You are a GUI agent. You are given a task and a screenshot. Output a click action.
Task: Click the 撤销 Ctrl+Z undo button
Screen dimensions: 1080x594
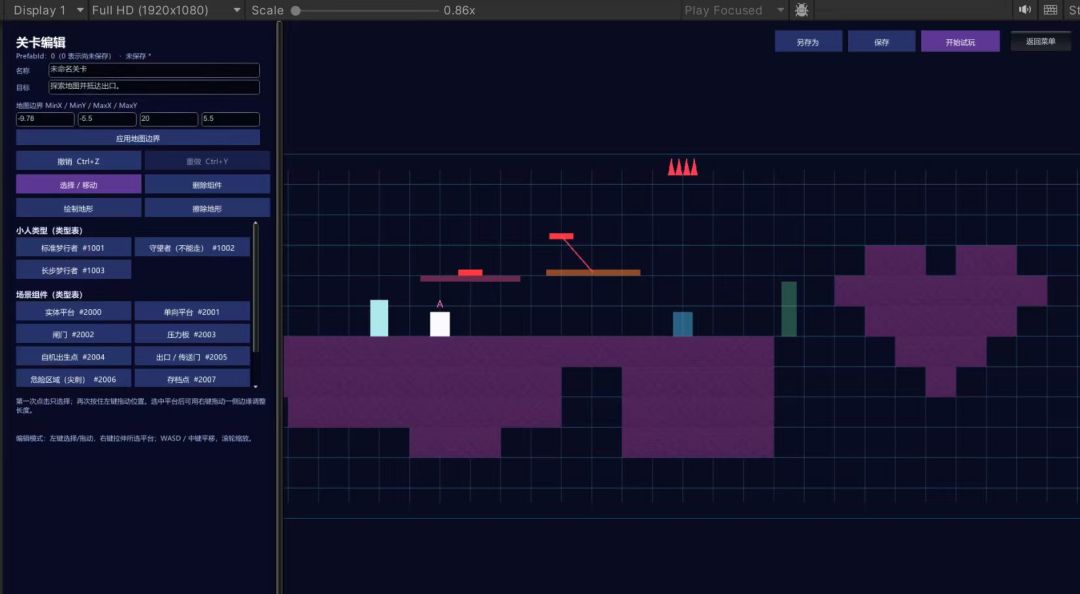click(x=79, y=161)
